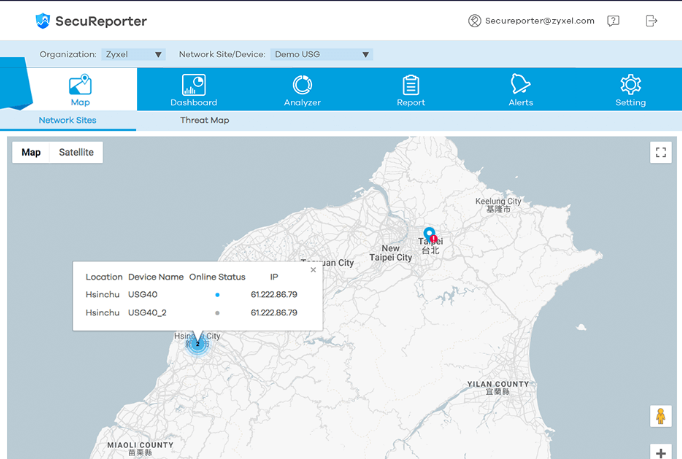Zoom in the map with plus
Screen dimensions: 682x459
(x=661, y=452)
